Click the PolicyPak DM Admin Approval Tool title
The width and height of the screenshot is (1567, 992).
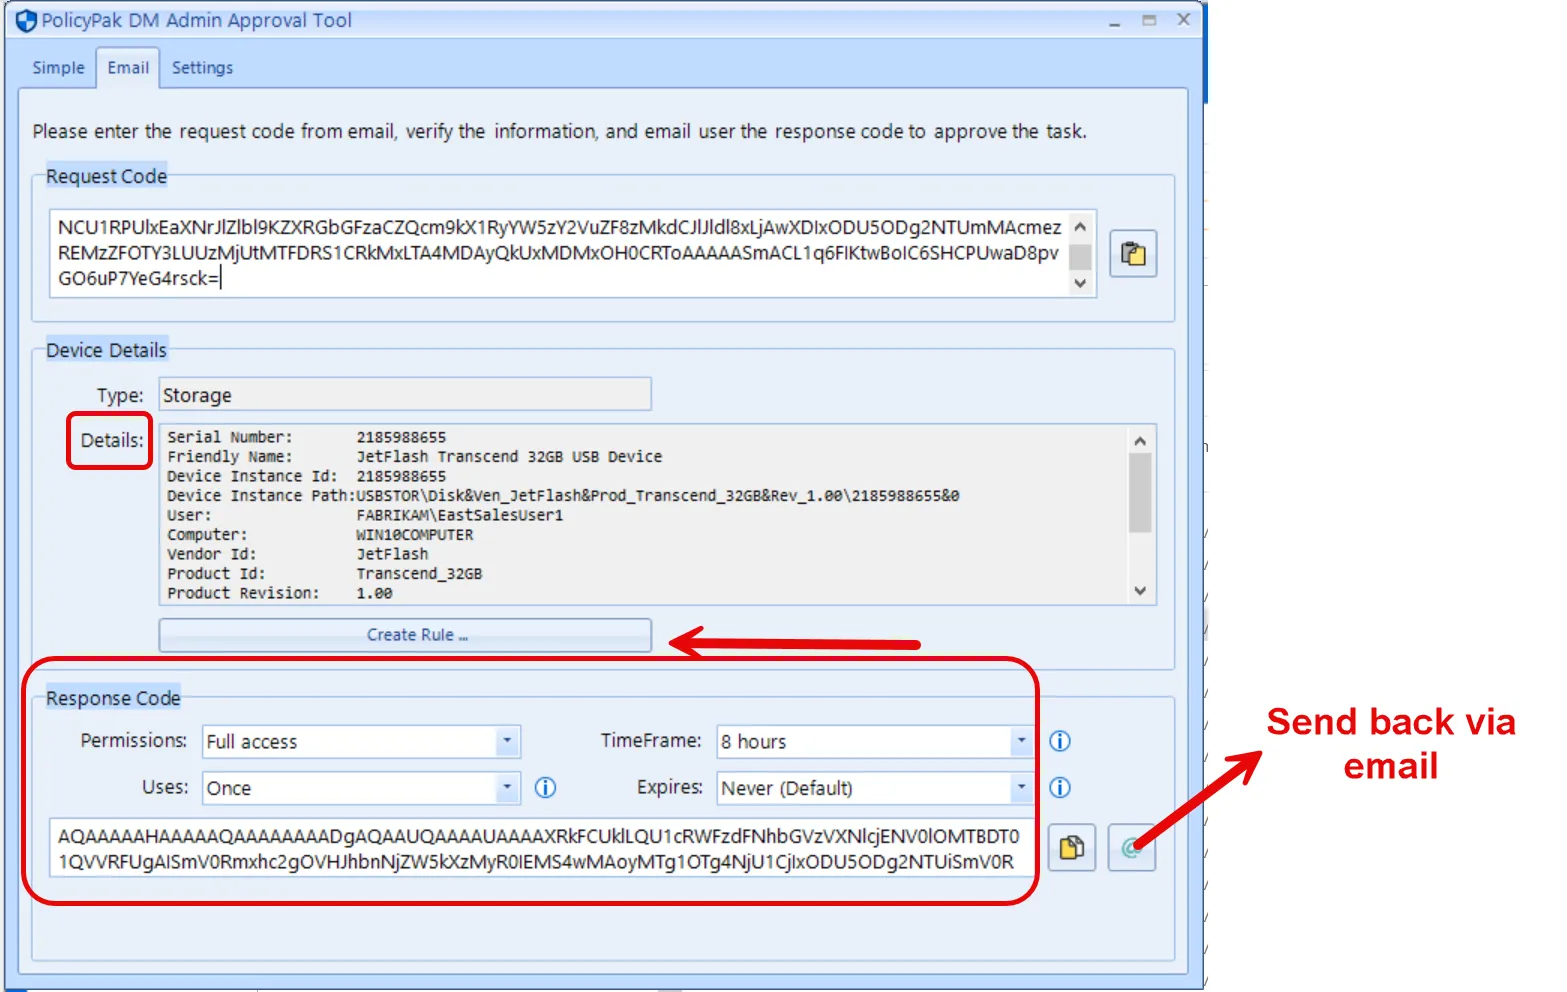tap(196, 20)
